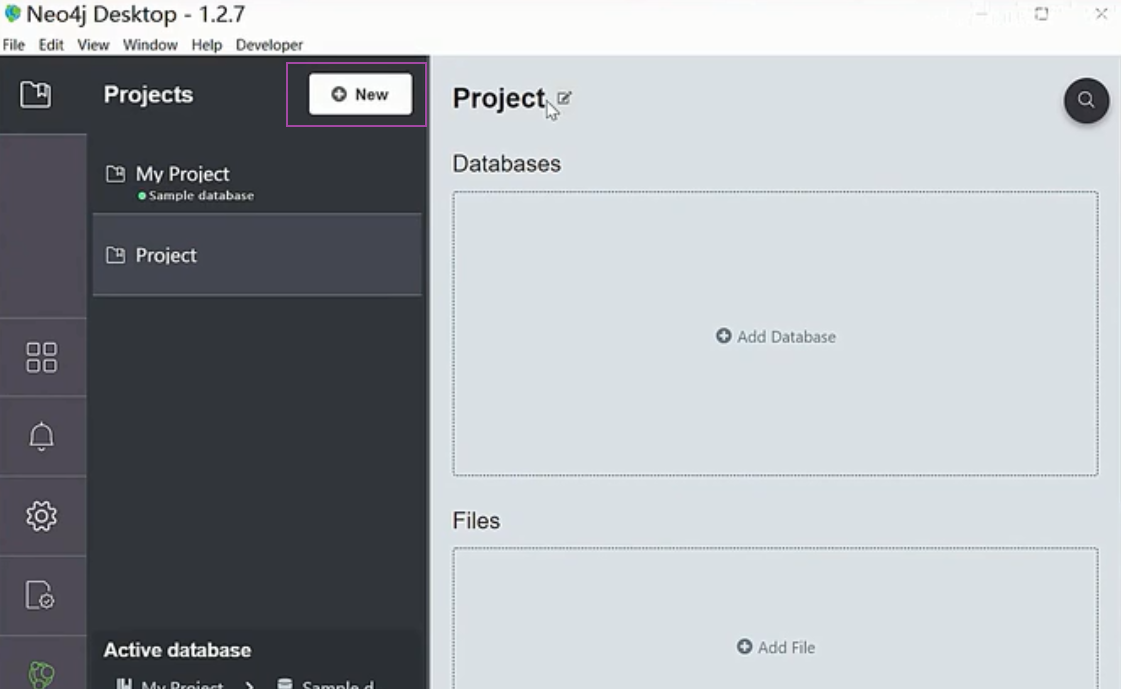Click the logs document icon in sidebar
Viewport: 1121px width, 689px height.
click(42, 595)
